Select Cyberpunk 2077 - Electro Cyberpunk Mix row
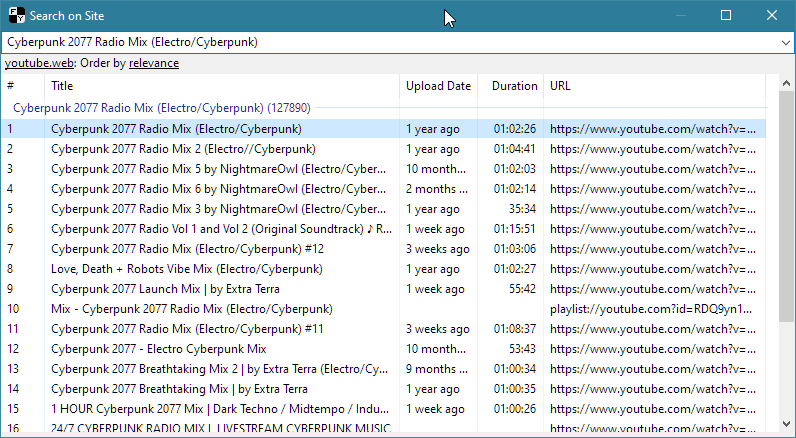The image size is (796, 438). pos(158,349)
